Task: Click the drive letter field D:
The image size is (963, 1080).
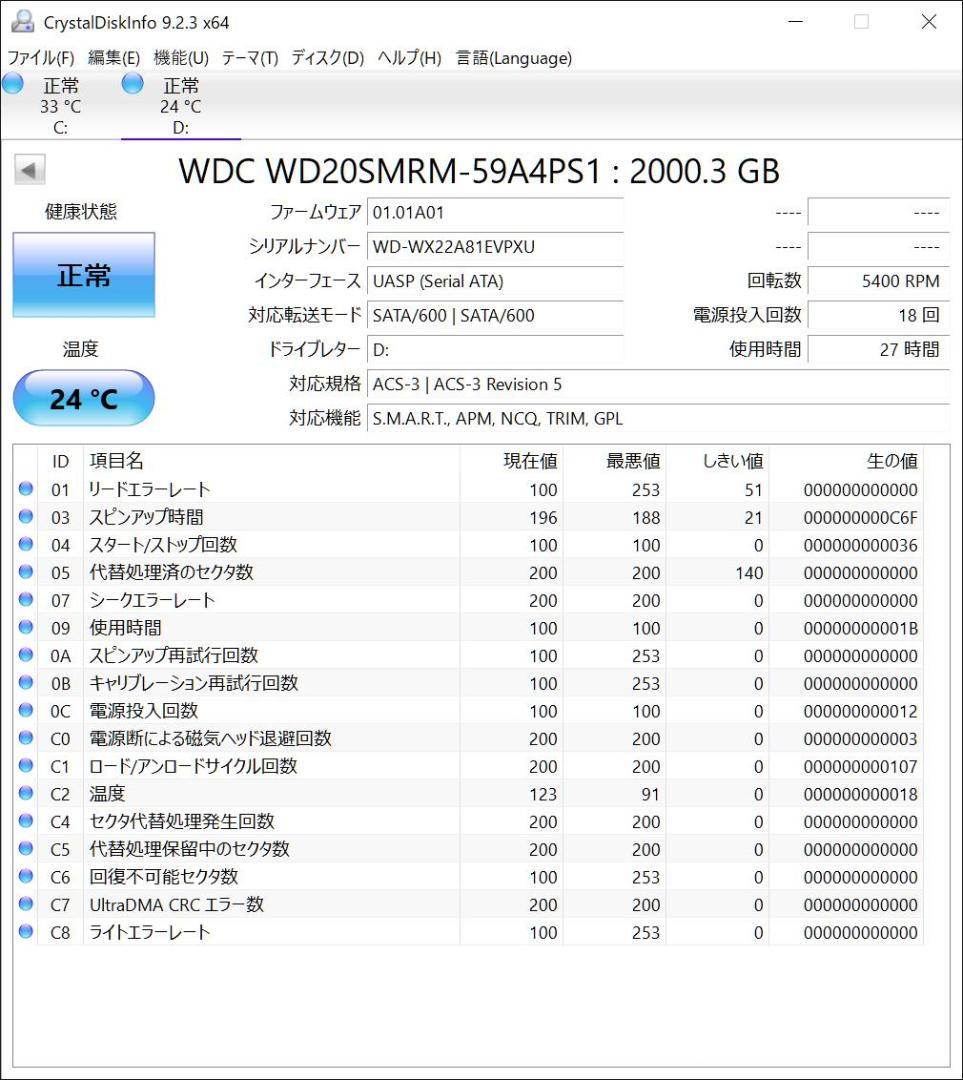Action: (495, 350)
